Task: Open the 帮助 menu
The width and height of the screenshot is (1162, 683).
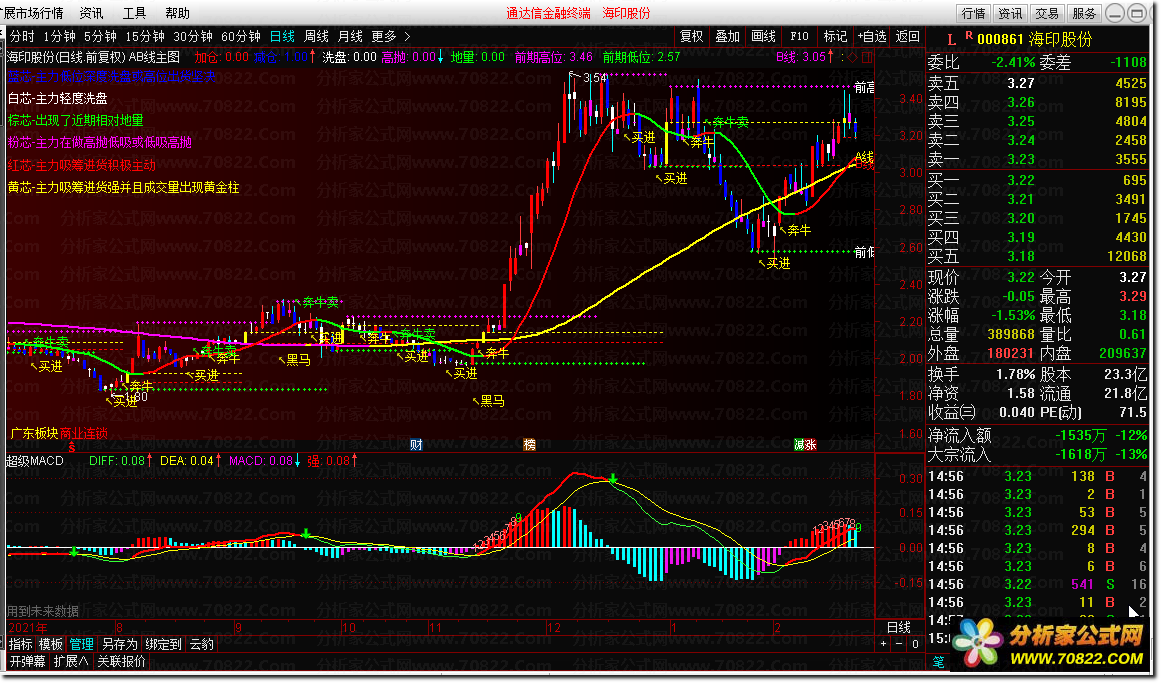Action: click(x=177, y=13)
